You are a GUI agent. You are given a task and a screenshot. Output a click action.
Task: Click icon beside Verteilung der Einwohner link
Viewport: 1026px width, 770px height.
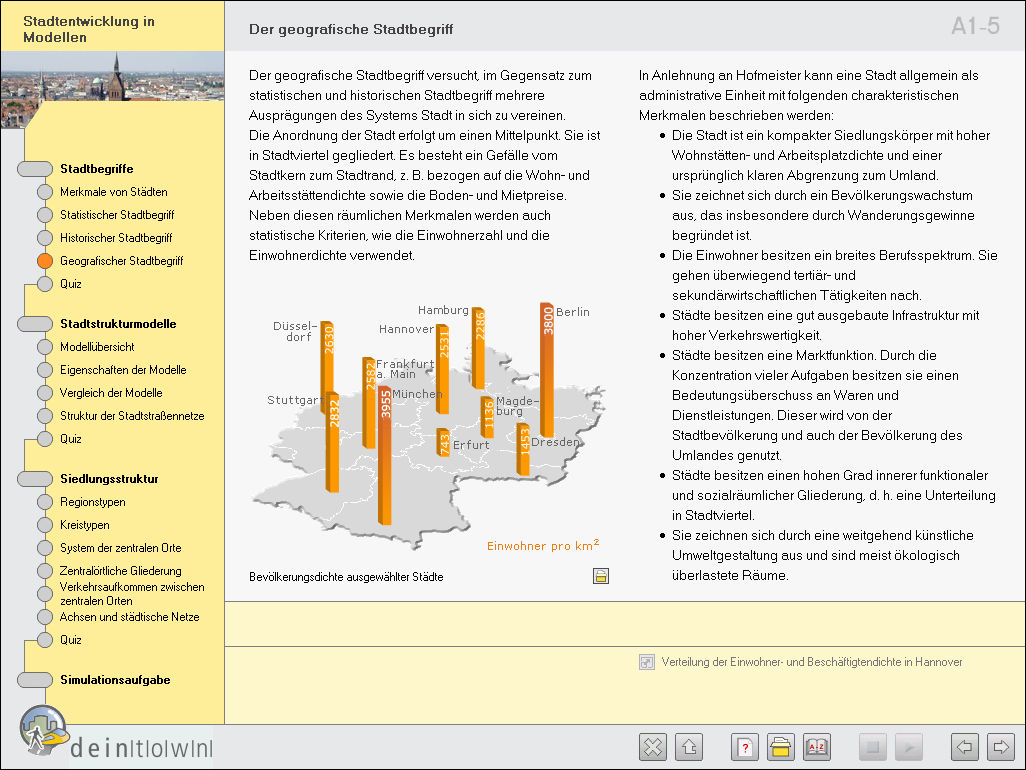click(647, 662)
